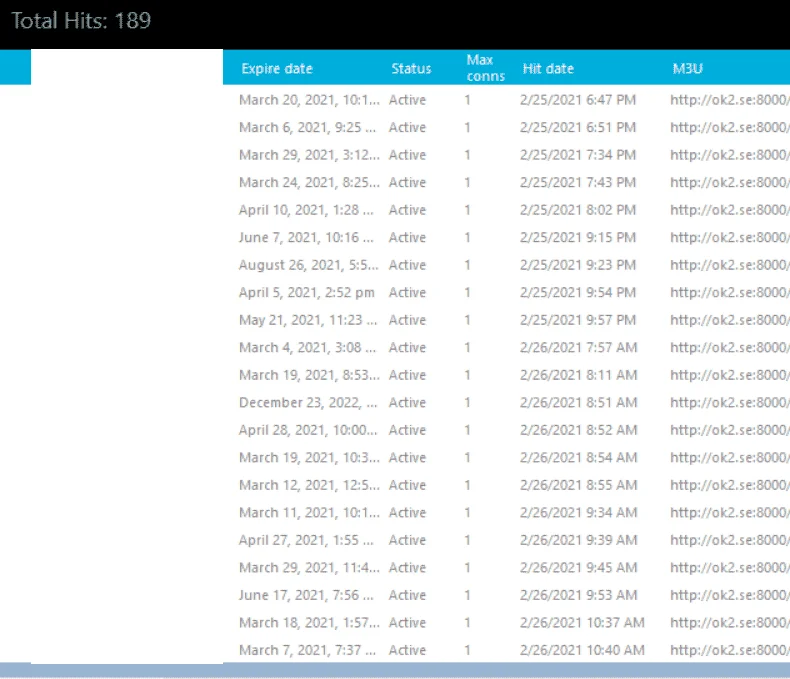Click hit date 2/26/2021 8:54 AM
Screen dimensions: 790x679
click(x=578, y=457)
